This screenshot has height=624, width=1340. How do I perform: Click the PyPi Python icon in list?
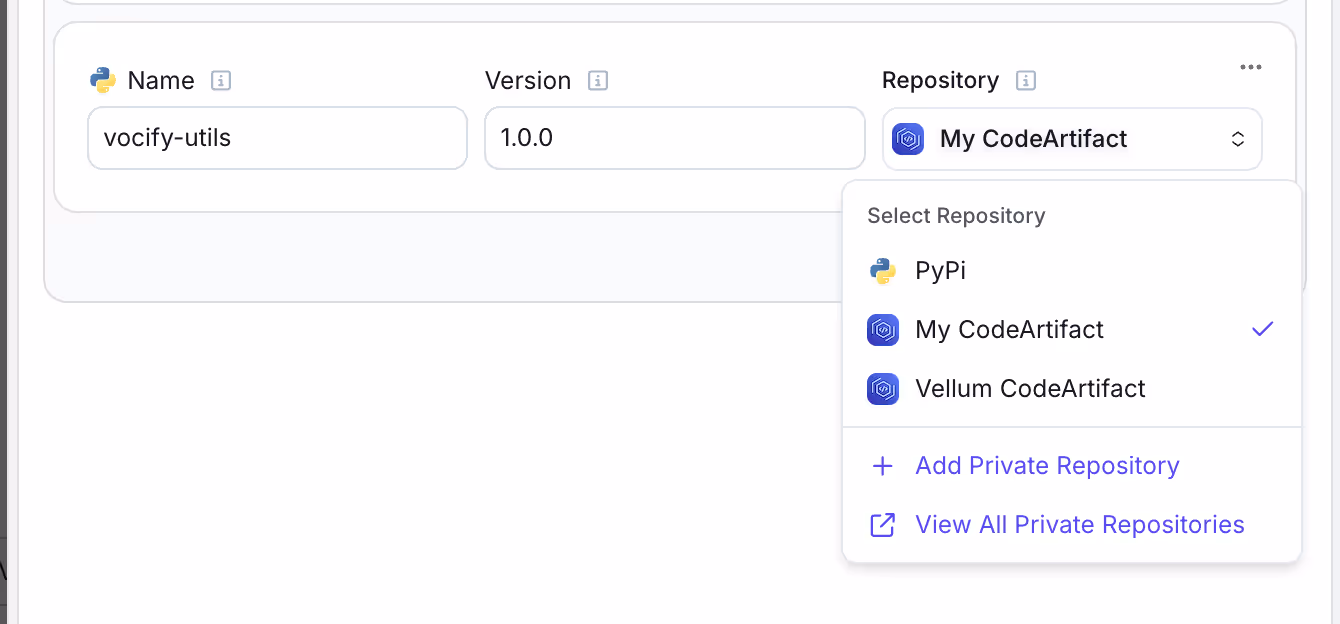[882, 271]
